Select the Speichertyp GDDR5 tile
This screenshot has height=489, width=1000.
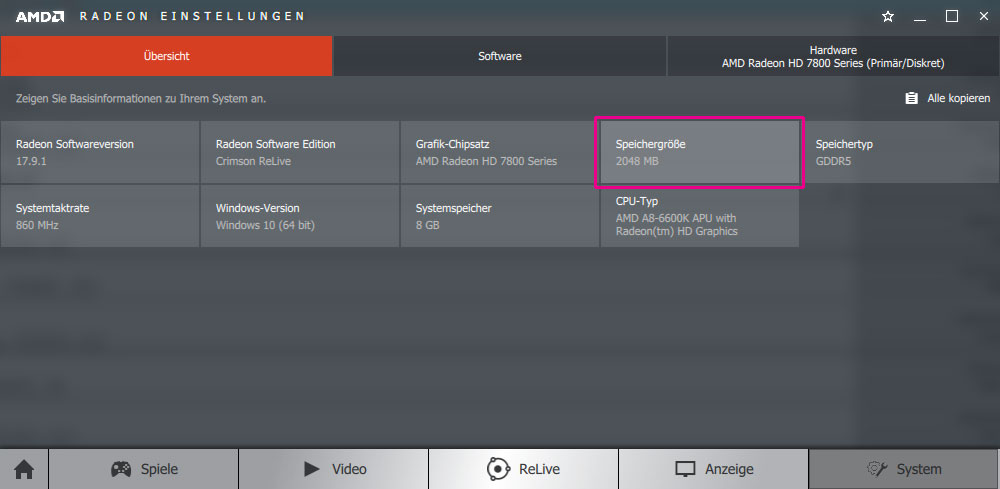(x=900, y=152)
